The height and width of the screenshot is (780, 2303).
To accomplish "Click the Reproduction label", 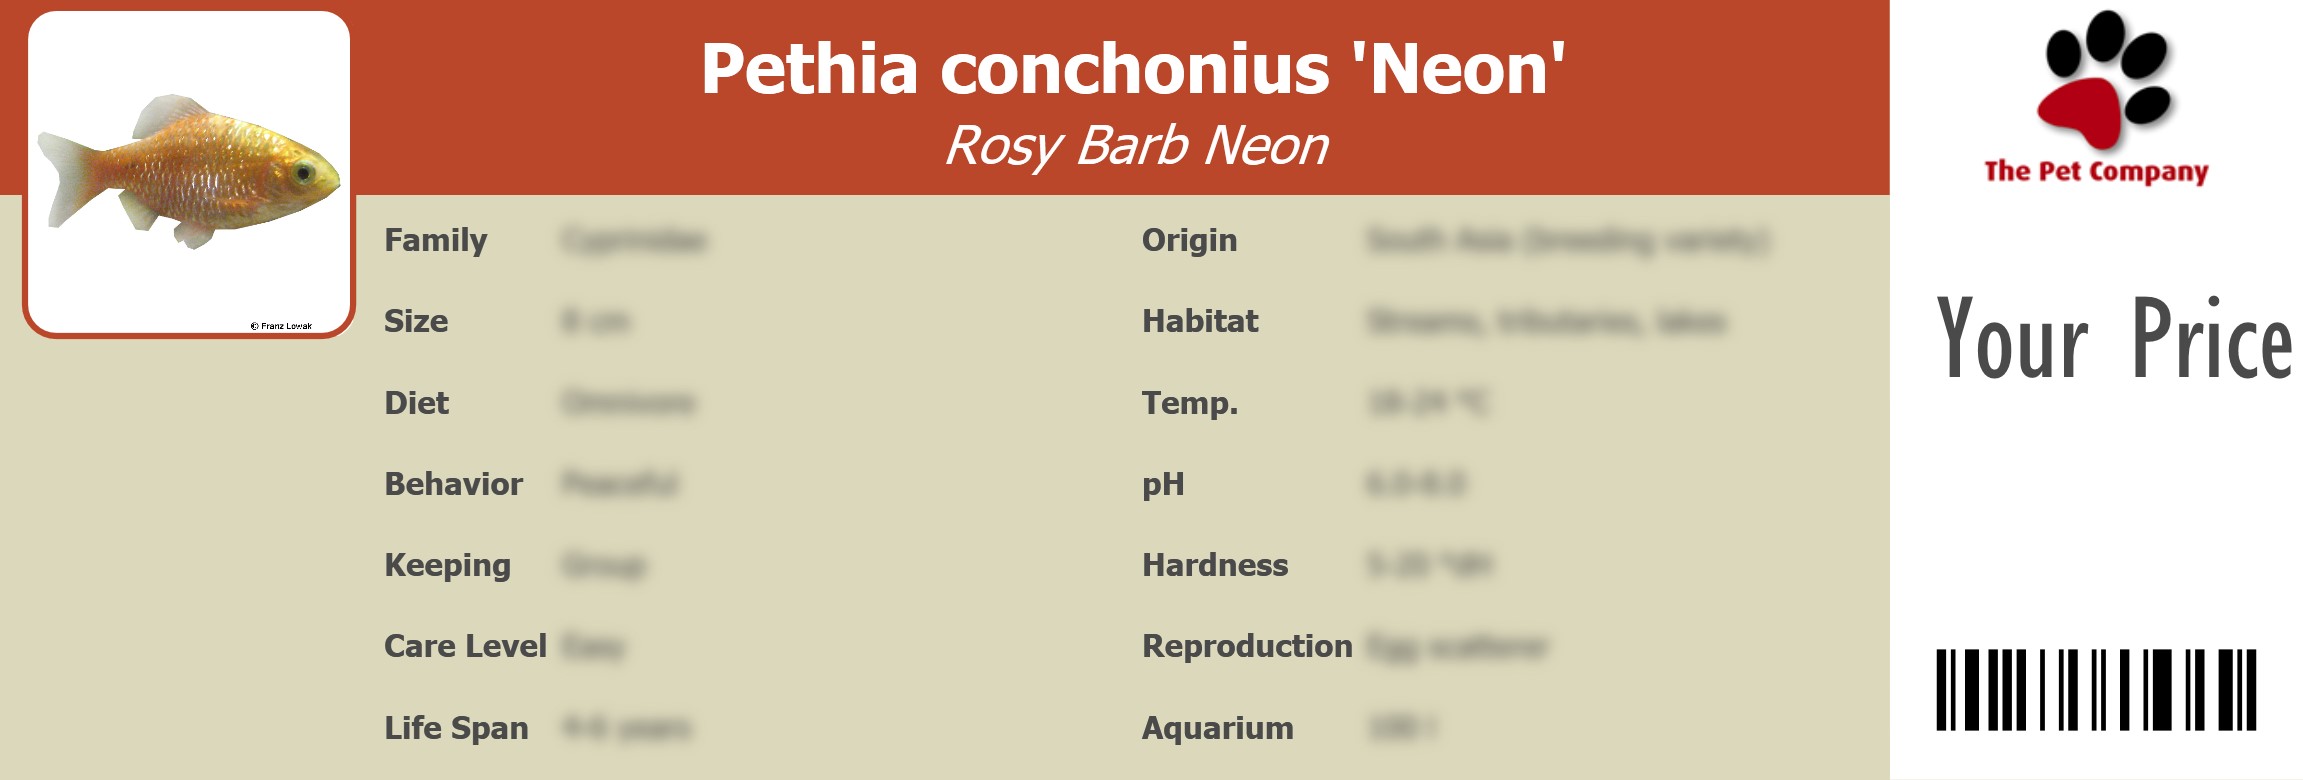I will 1247,646.
